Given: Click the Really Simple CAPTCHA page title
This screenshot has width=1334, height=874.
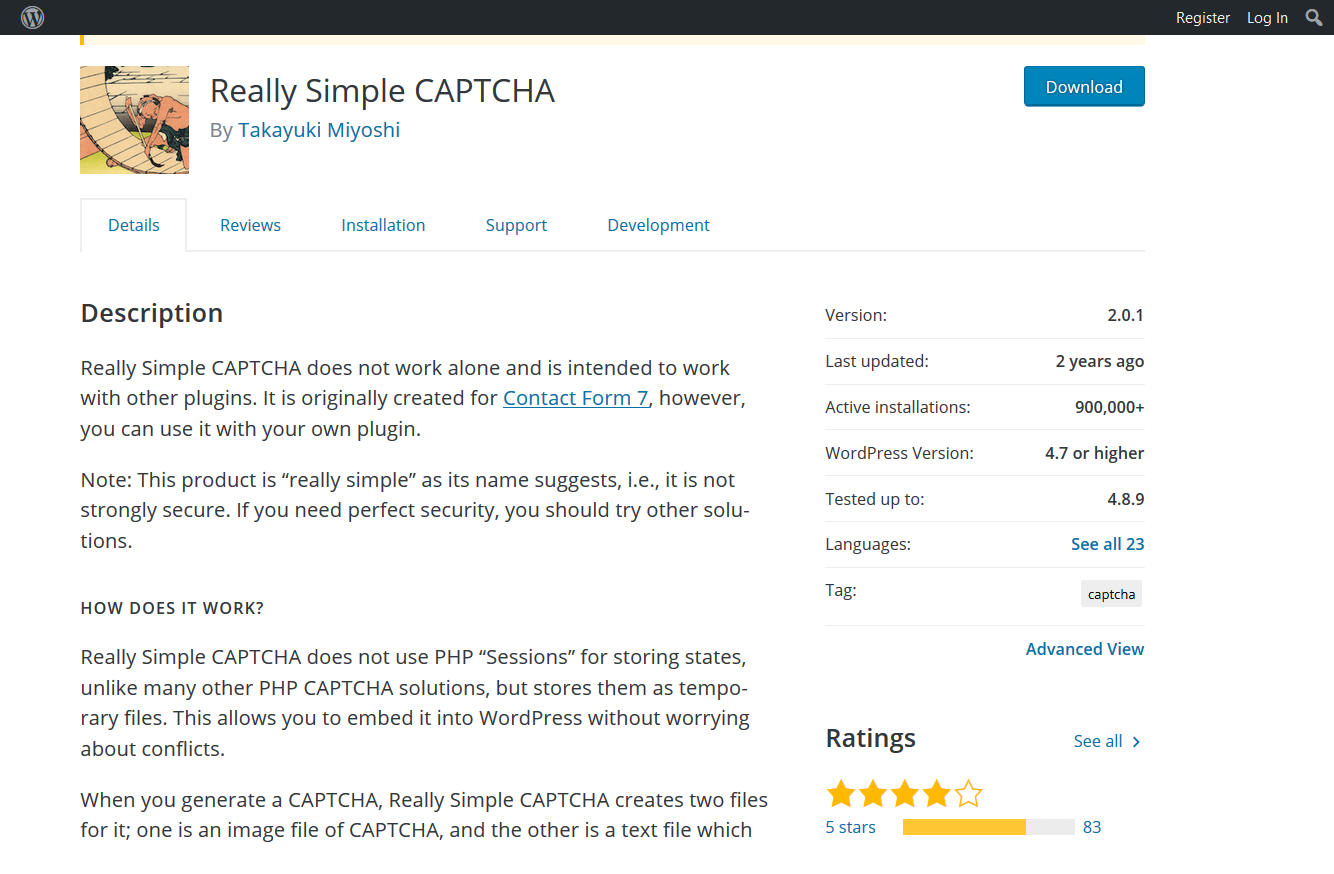Looking at the screenshot, I should point(382,91).
